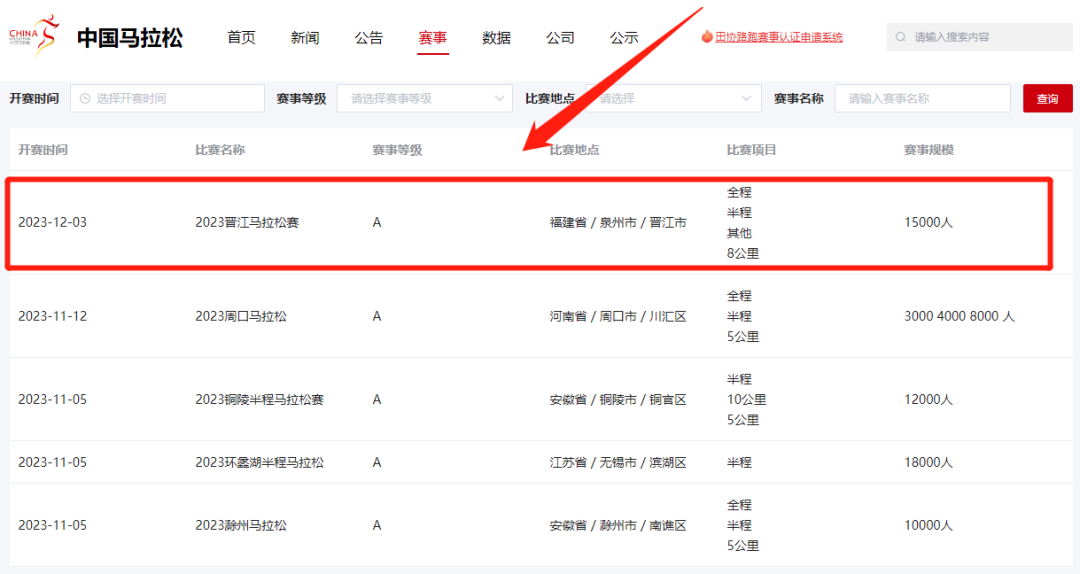Screen dimensions: 1080x574
Task: Expand the 赛事等级 dropdown
Action: (425, 98)
